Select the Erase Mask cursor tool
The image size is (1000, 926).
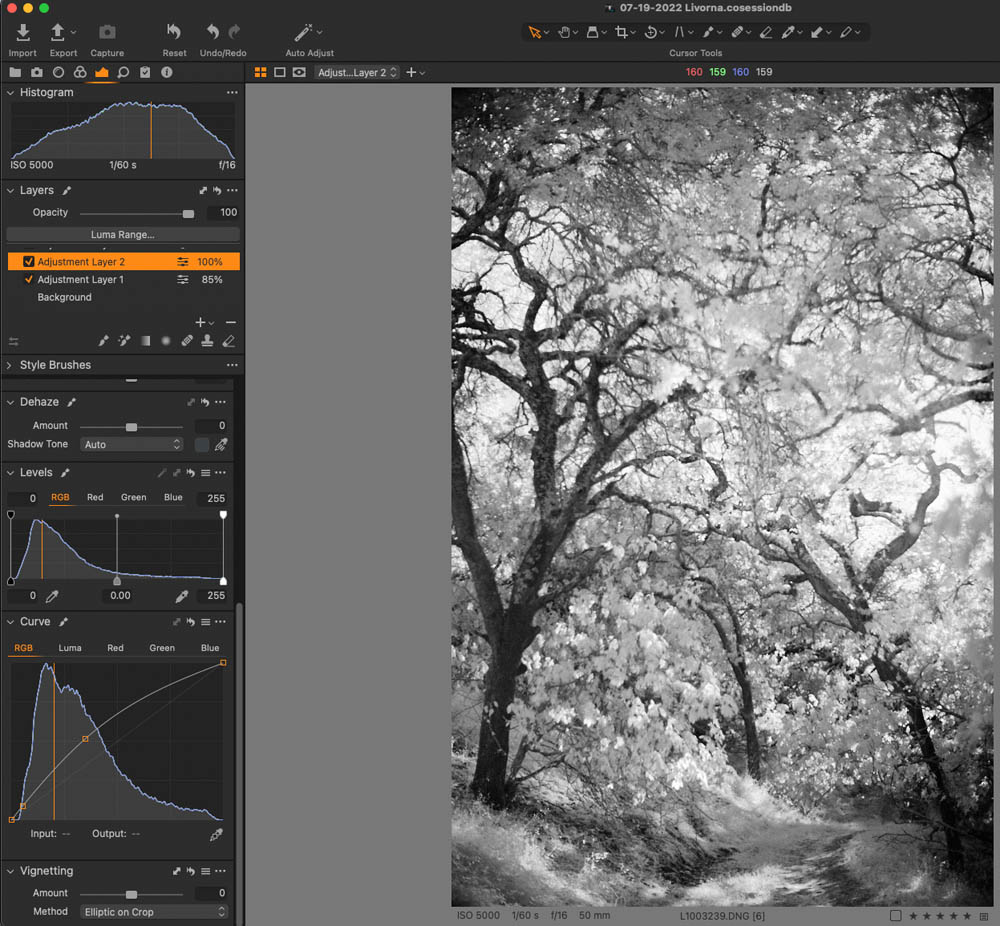[766, 32]
